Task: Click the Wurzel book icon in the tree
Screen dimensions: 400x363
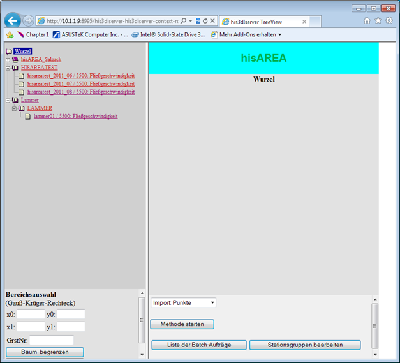Action: [x=9, y=51]
